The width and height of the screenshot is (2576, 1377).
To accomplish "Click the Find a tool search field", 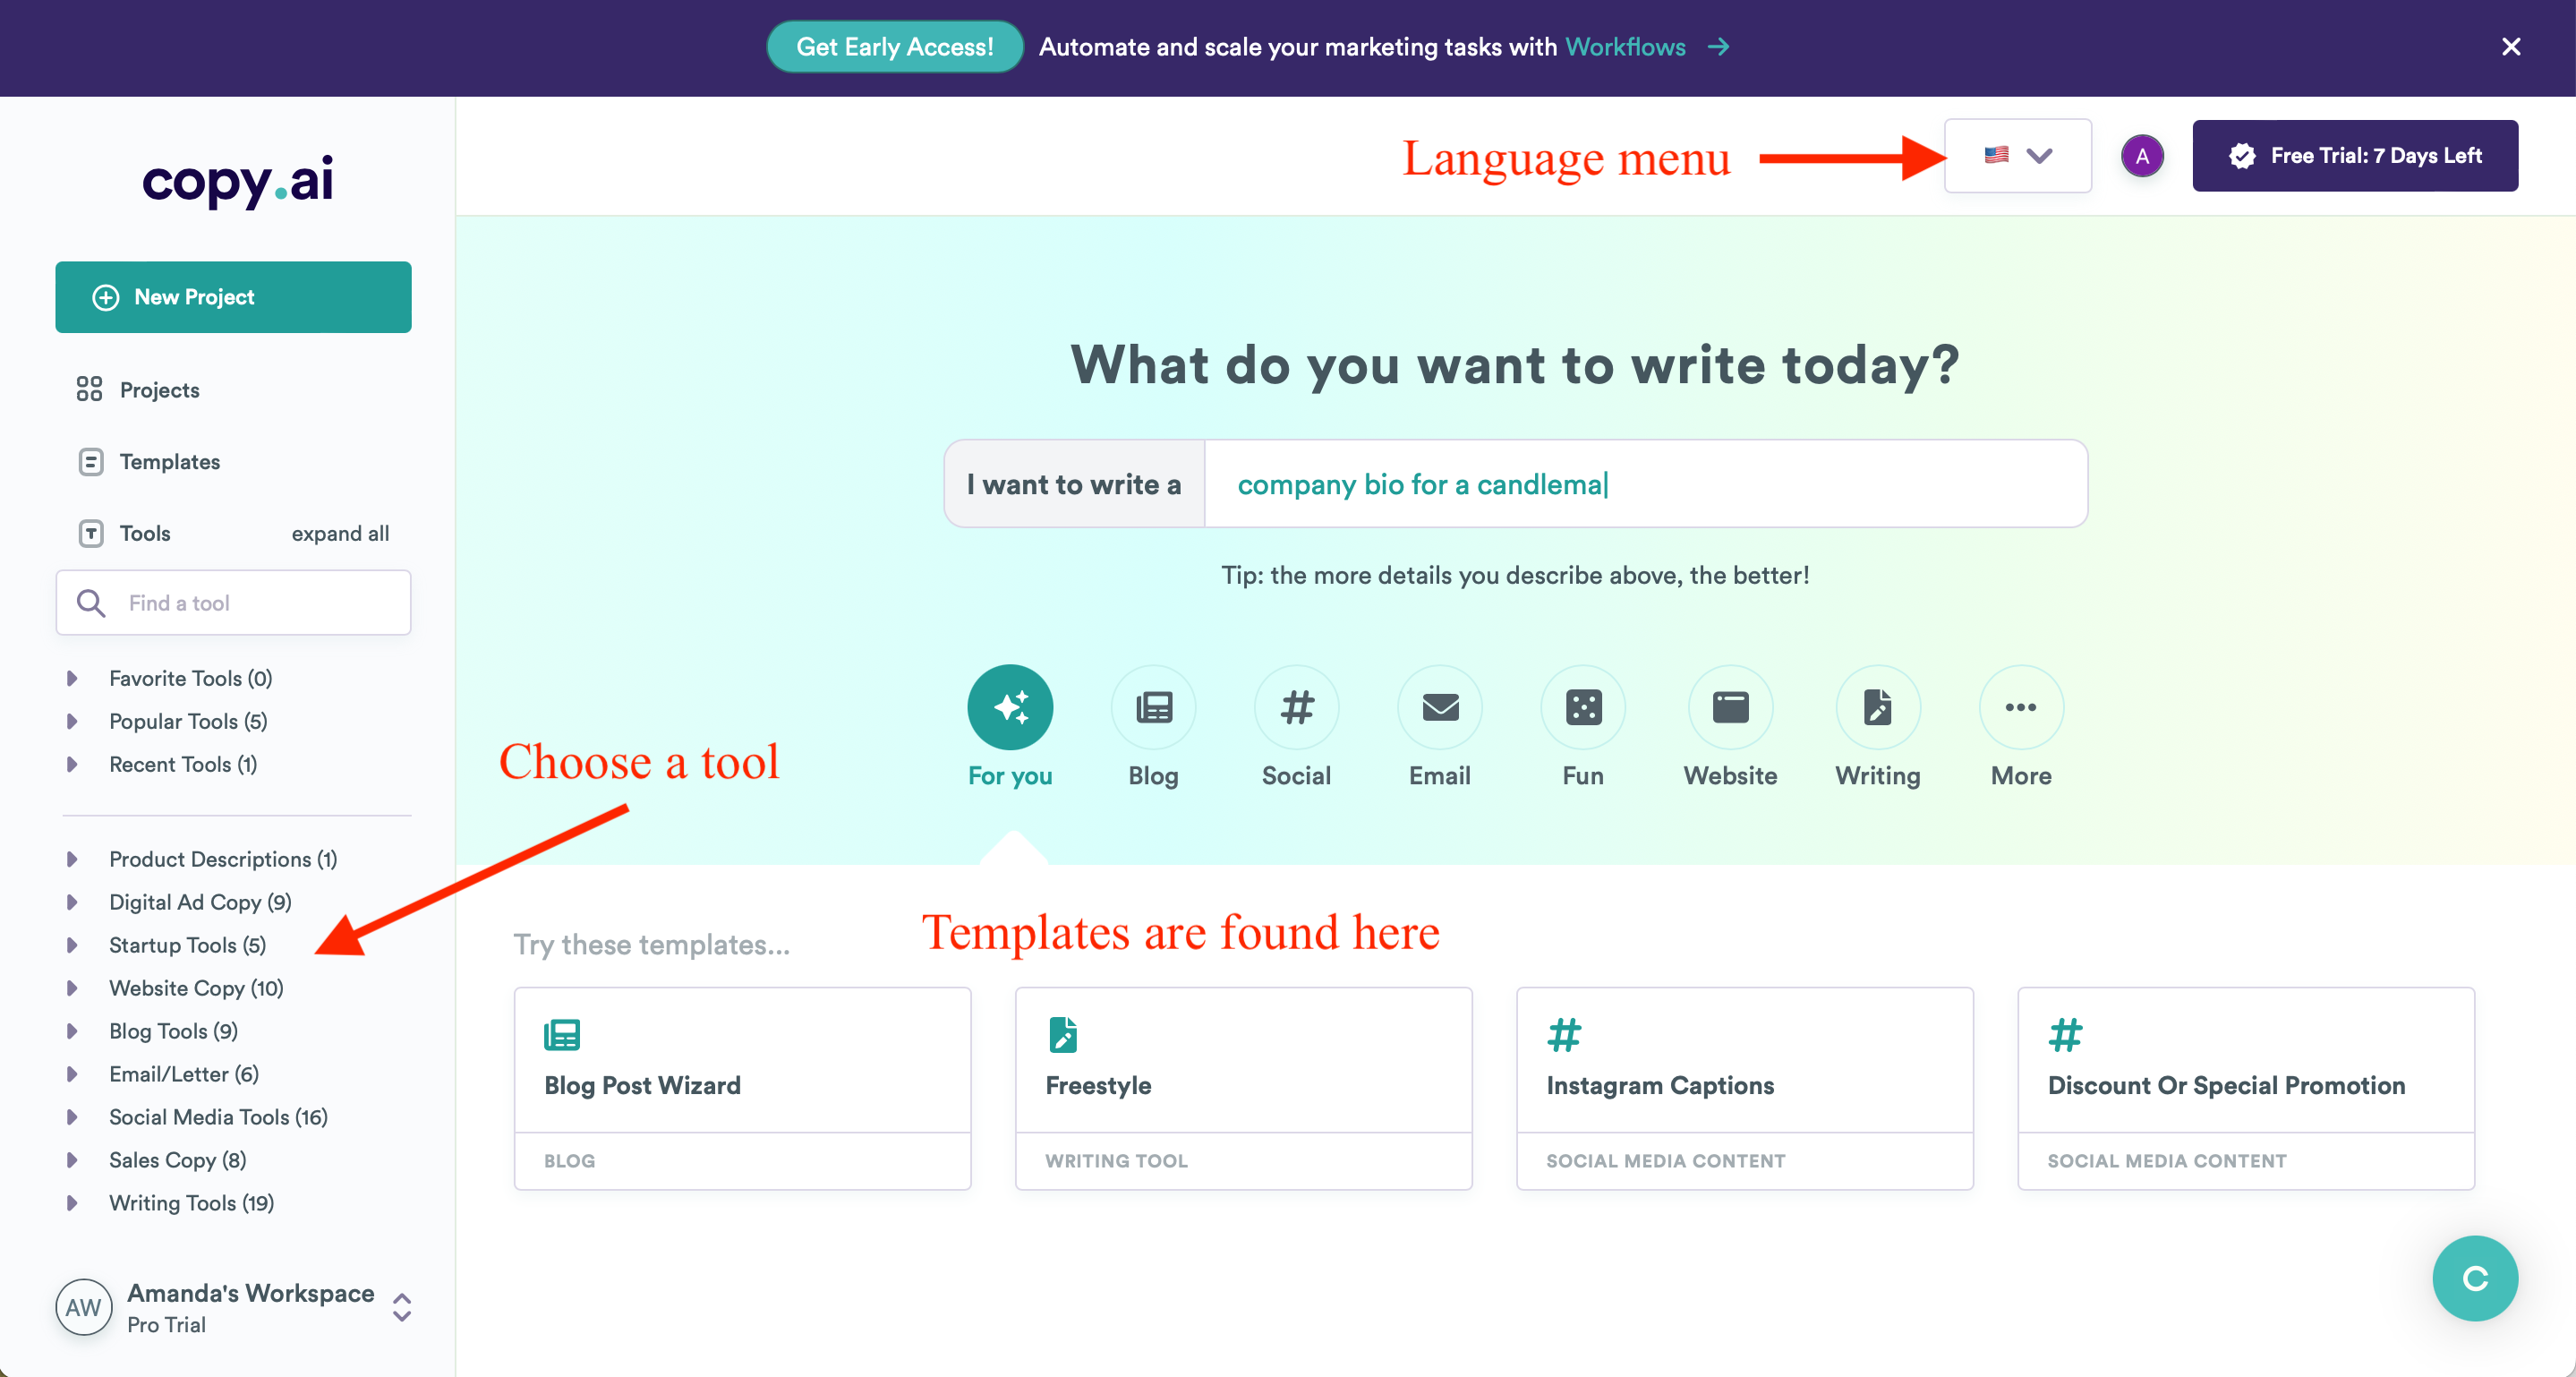I will coord(233,603).
